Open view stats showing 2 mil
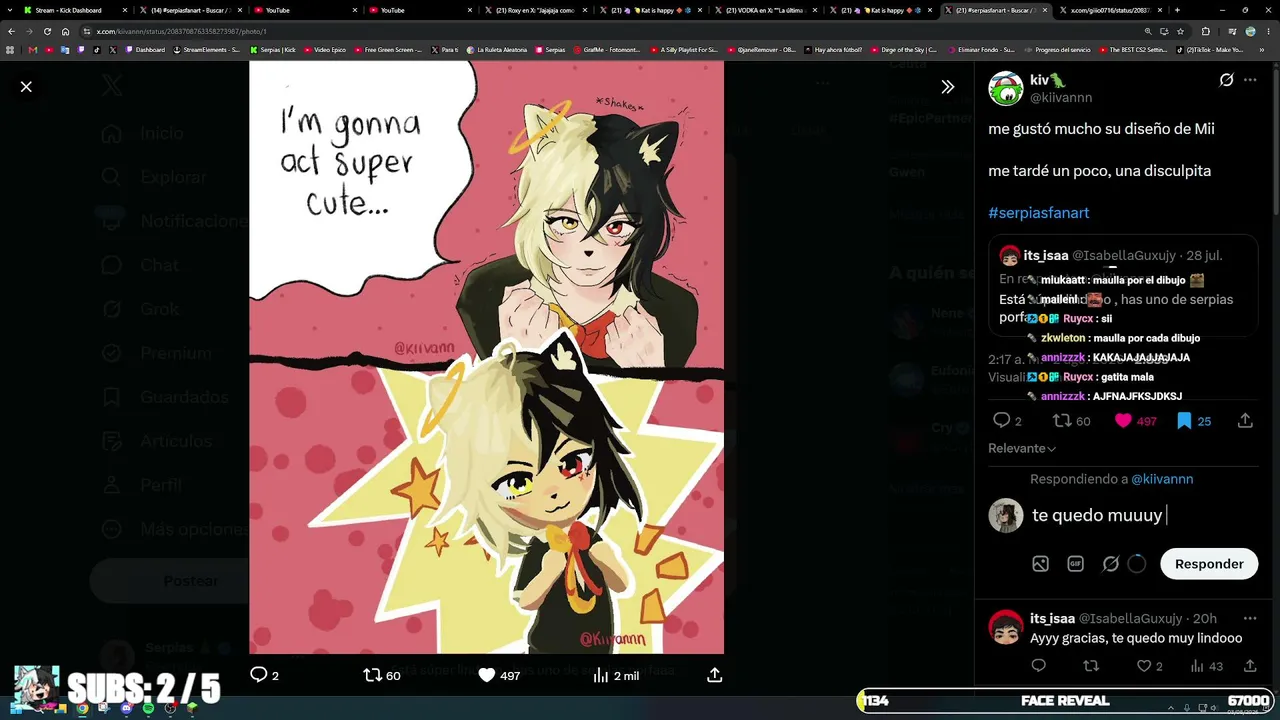This screenshot has width=1280, height=720. coord(615,676)
